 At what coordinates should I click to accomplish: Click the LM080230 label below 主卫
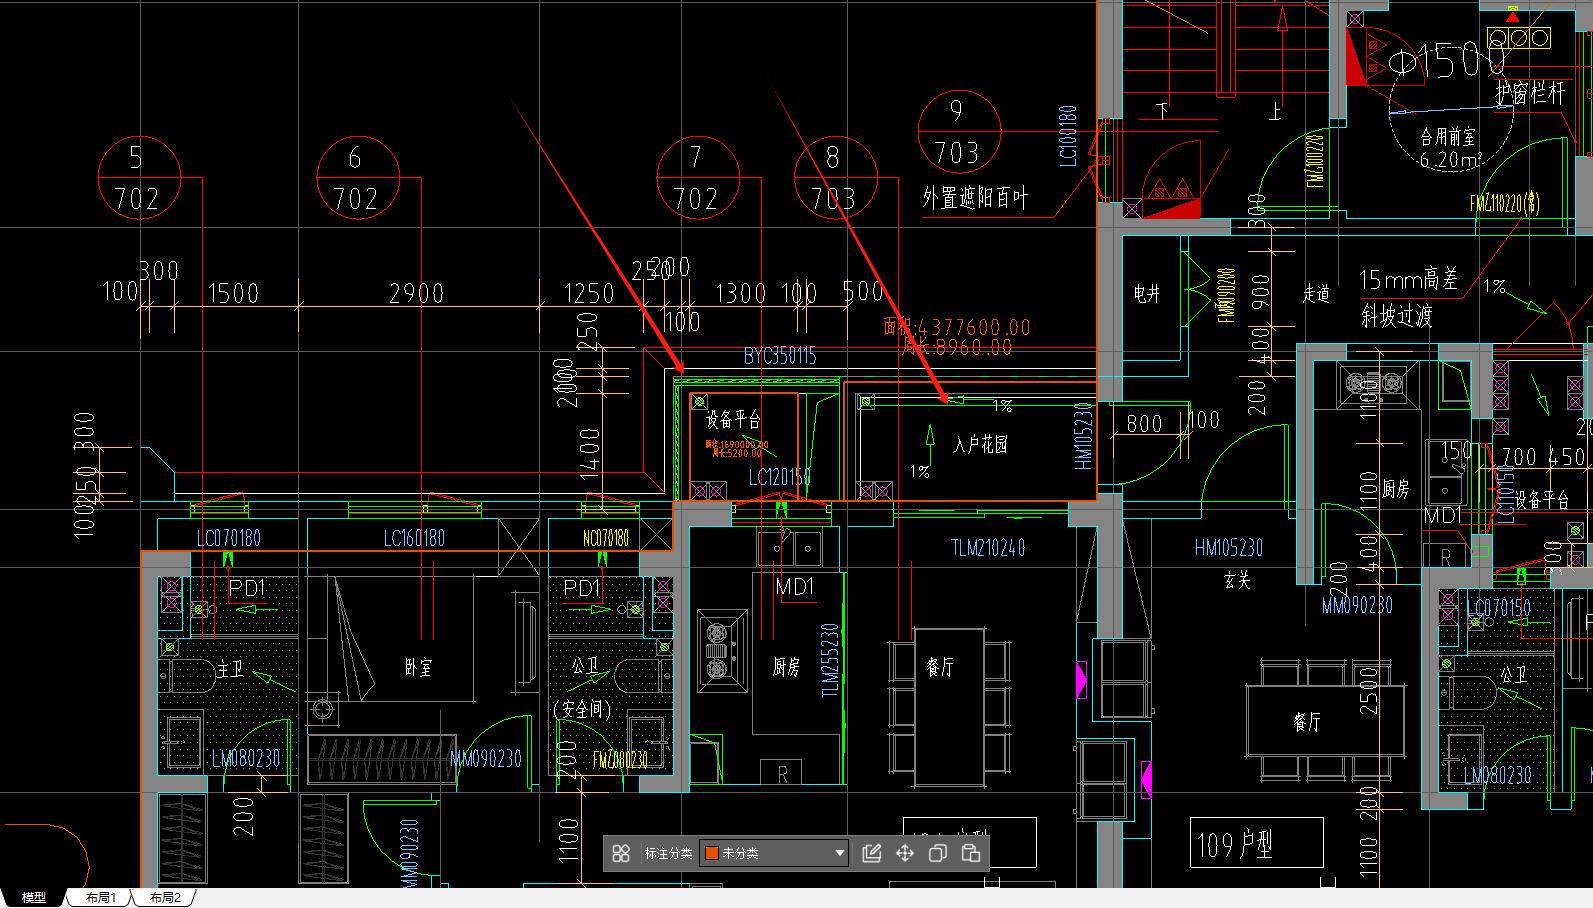(246, 759)
